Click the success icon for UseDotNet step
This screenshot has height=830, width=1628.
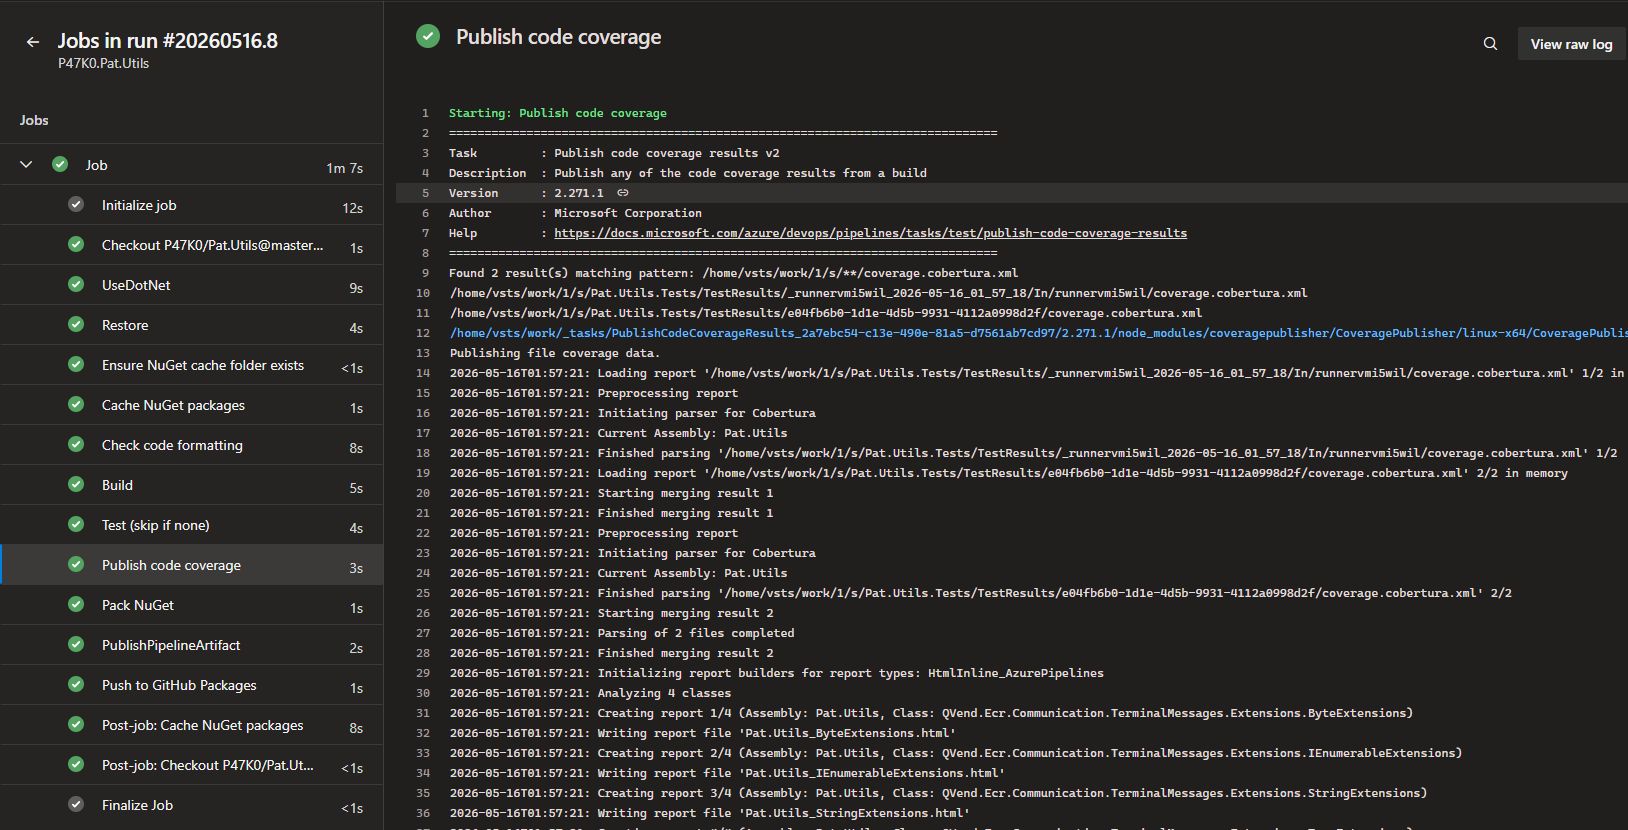76,285
